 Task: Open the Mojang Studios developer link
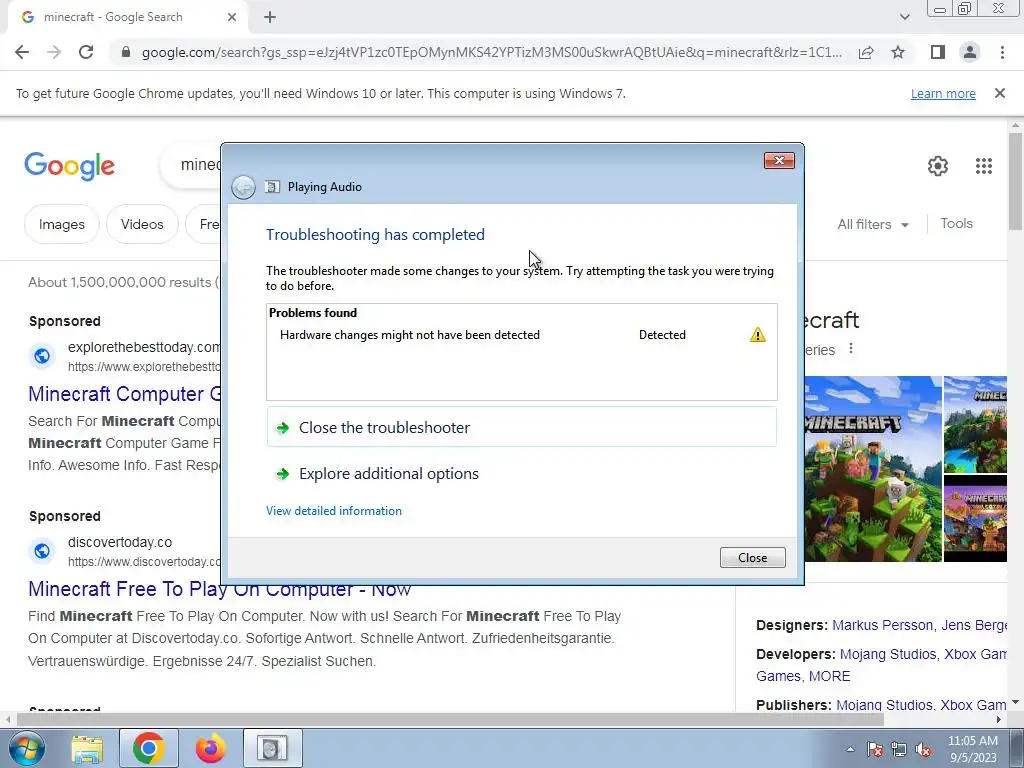[x=888, y=654]
